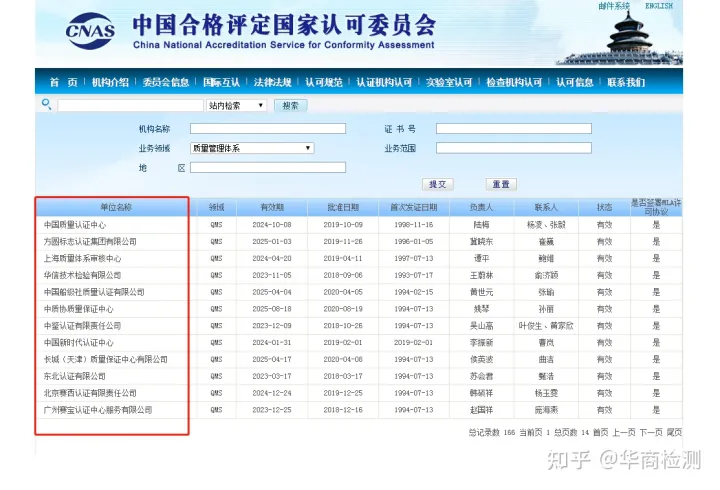
Task: Click the 2024-10-08 validity date cell
Action: 272,225
